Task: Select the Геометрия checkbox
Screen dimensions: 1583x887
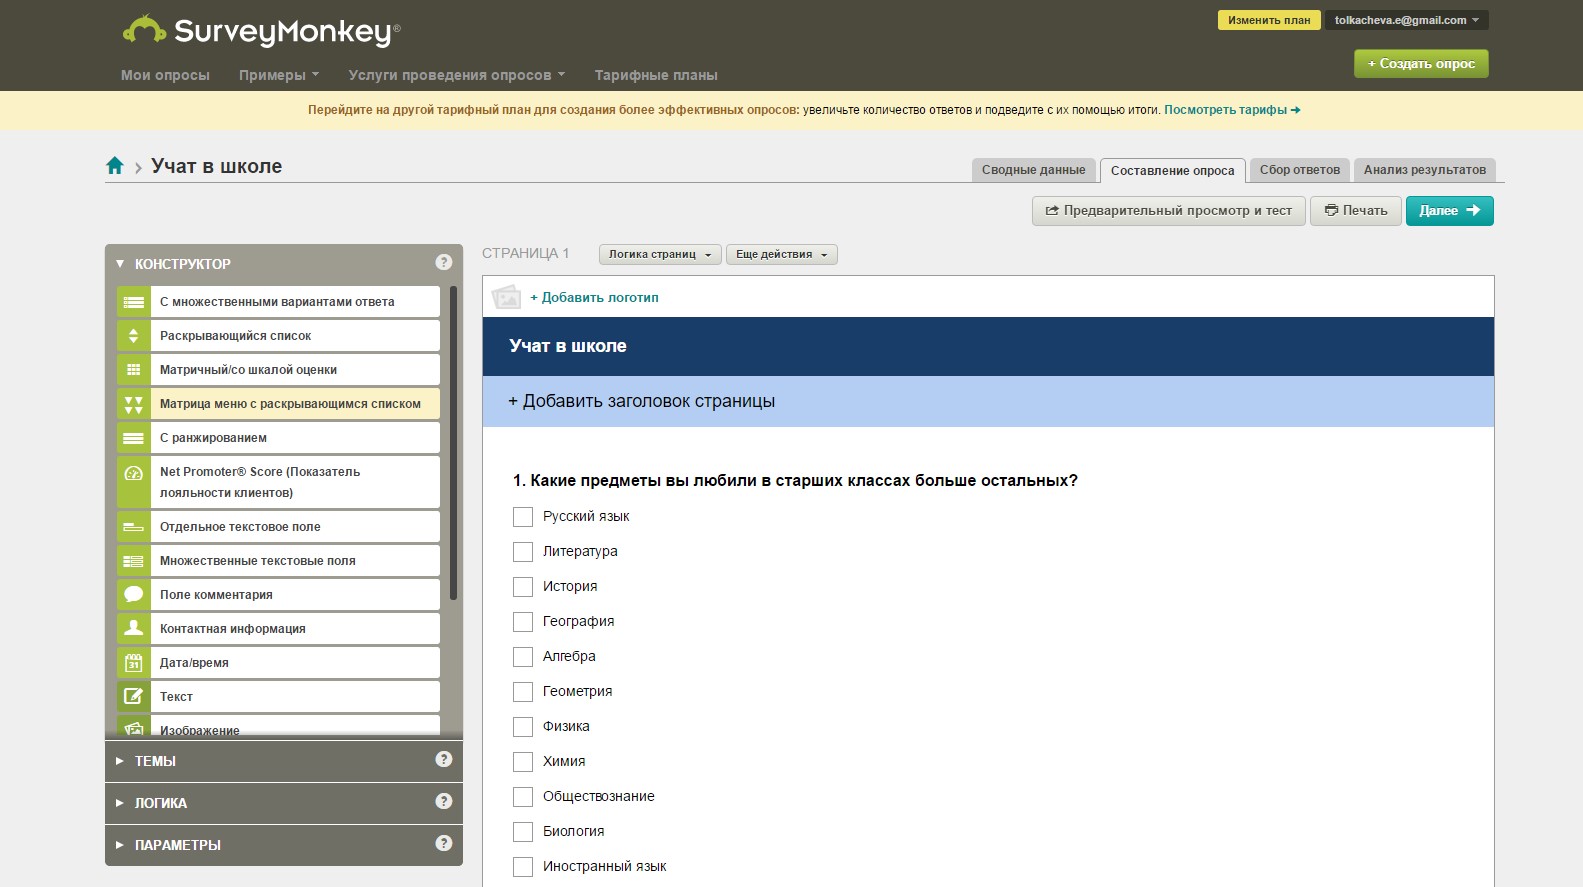Action: [523, 692]
